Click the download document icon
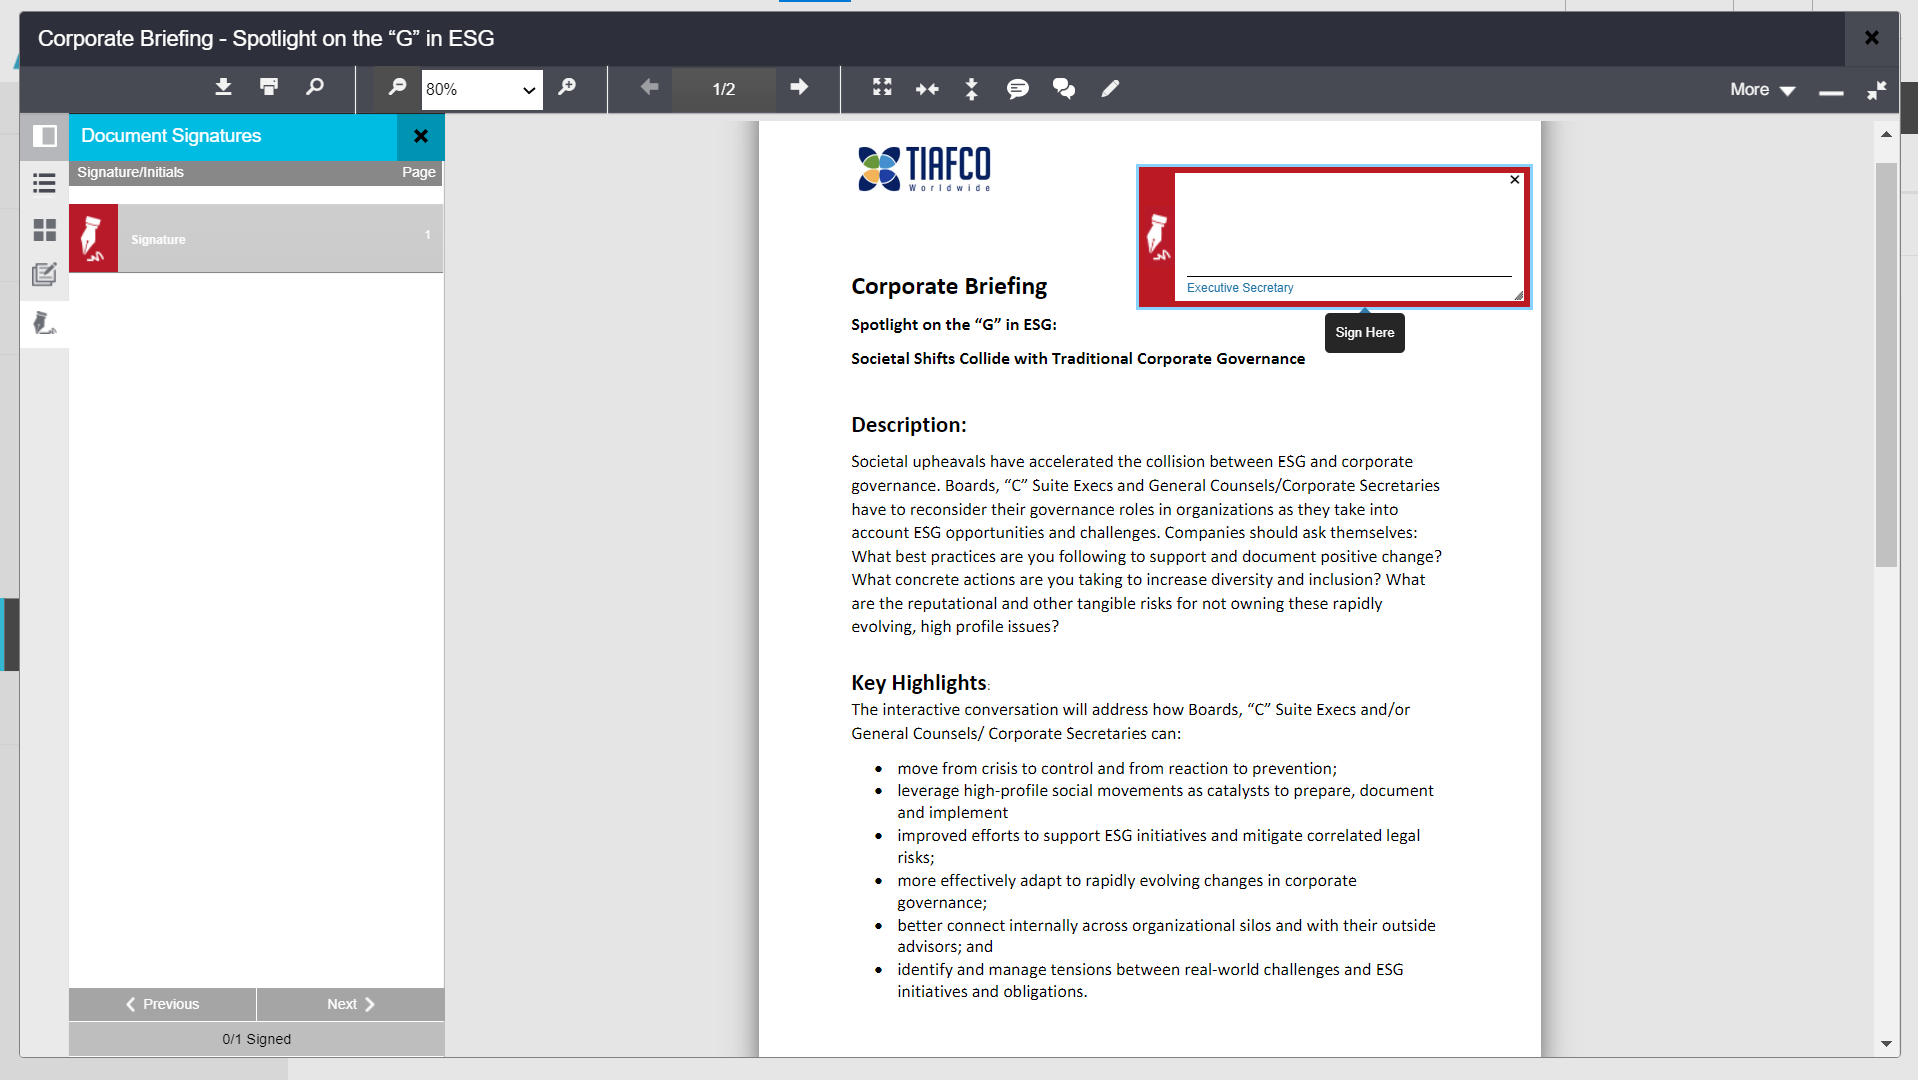Viewport: 1918px width, 1080px height. pos(223,88)
